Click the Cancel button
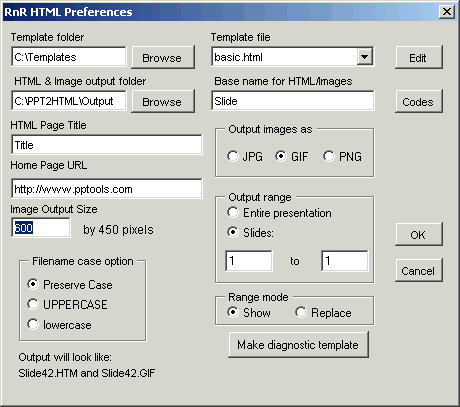Viewport: 460px width, 407px height. [x=419, y=270]
